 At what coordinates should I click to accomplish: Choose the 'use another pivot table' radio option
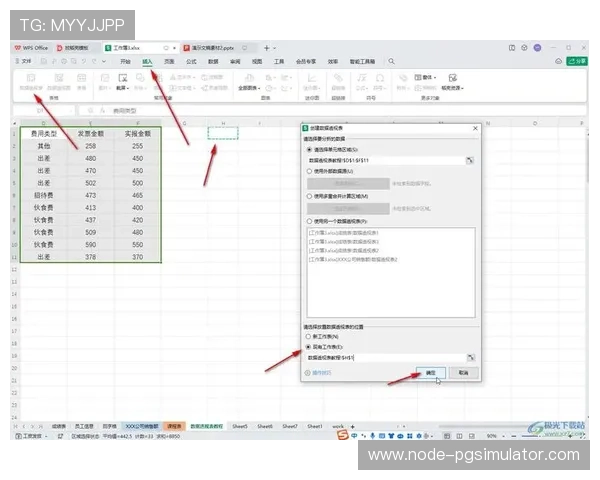click(x=309, y=221)
